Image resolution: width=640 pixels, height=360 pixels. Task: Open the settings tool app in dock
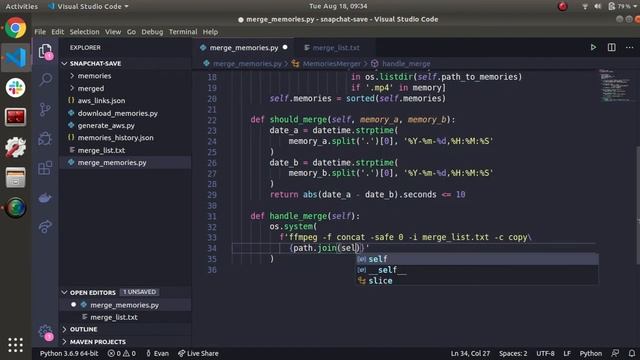pyautogui.click(x=16, y=147)
